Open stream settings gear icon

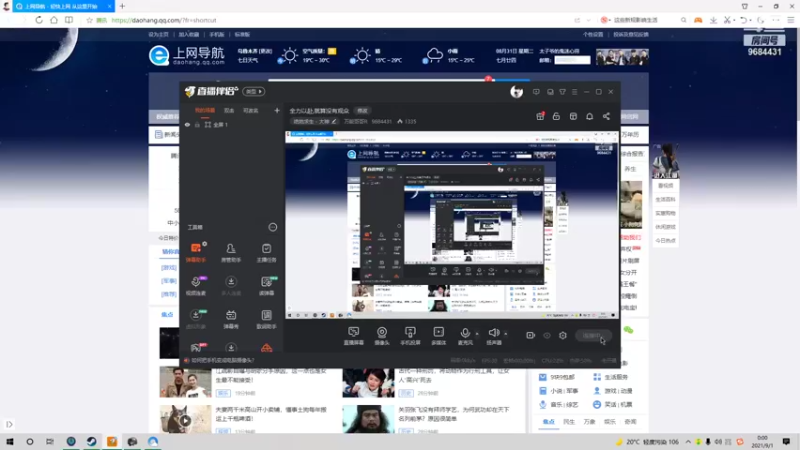(x=563, y=335)
